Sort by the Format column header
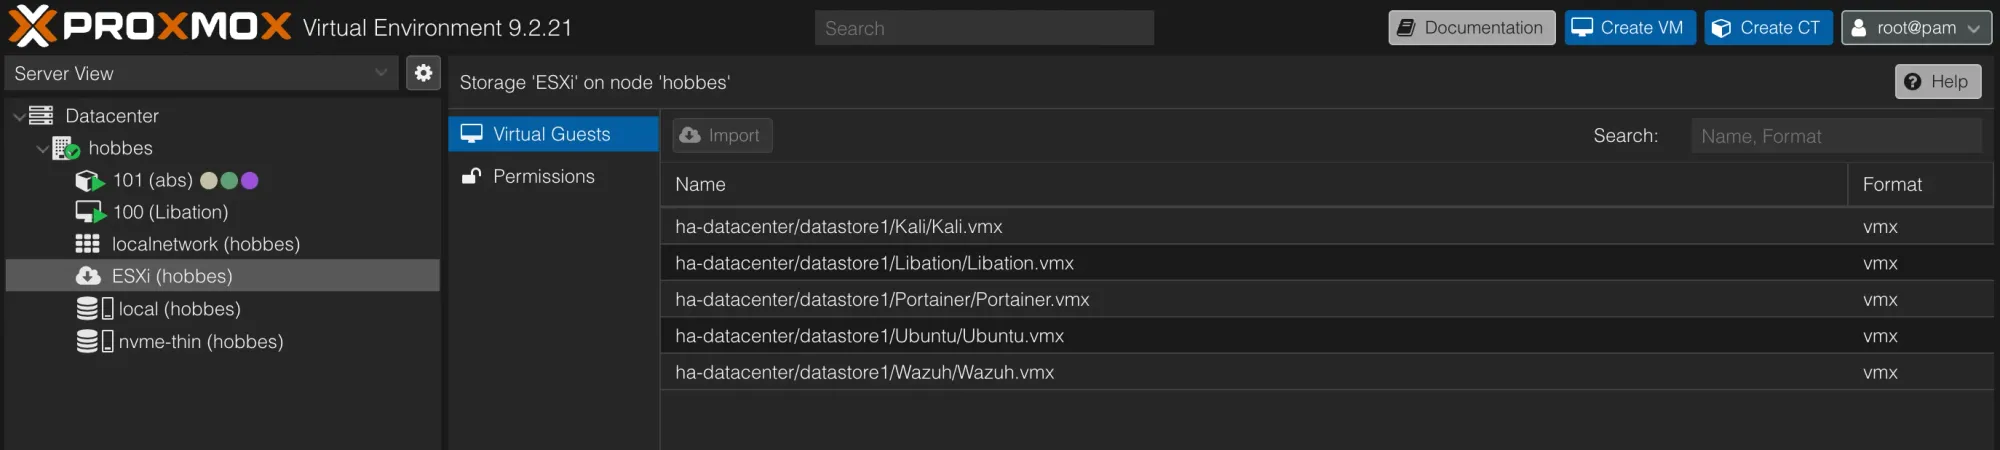2000x450 pixels. 1920,185
